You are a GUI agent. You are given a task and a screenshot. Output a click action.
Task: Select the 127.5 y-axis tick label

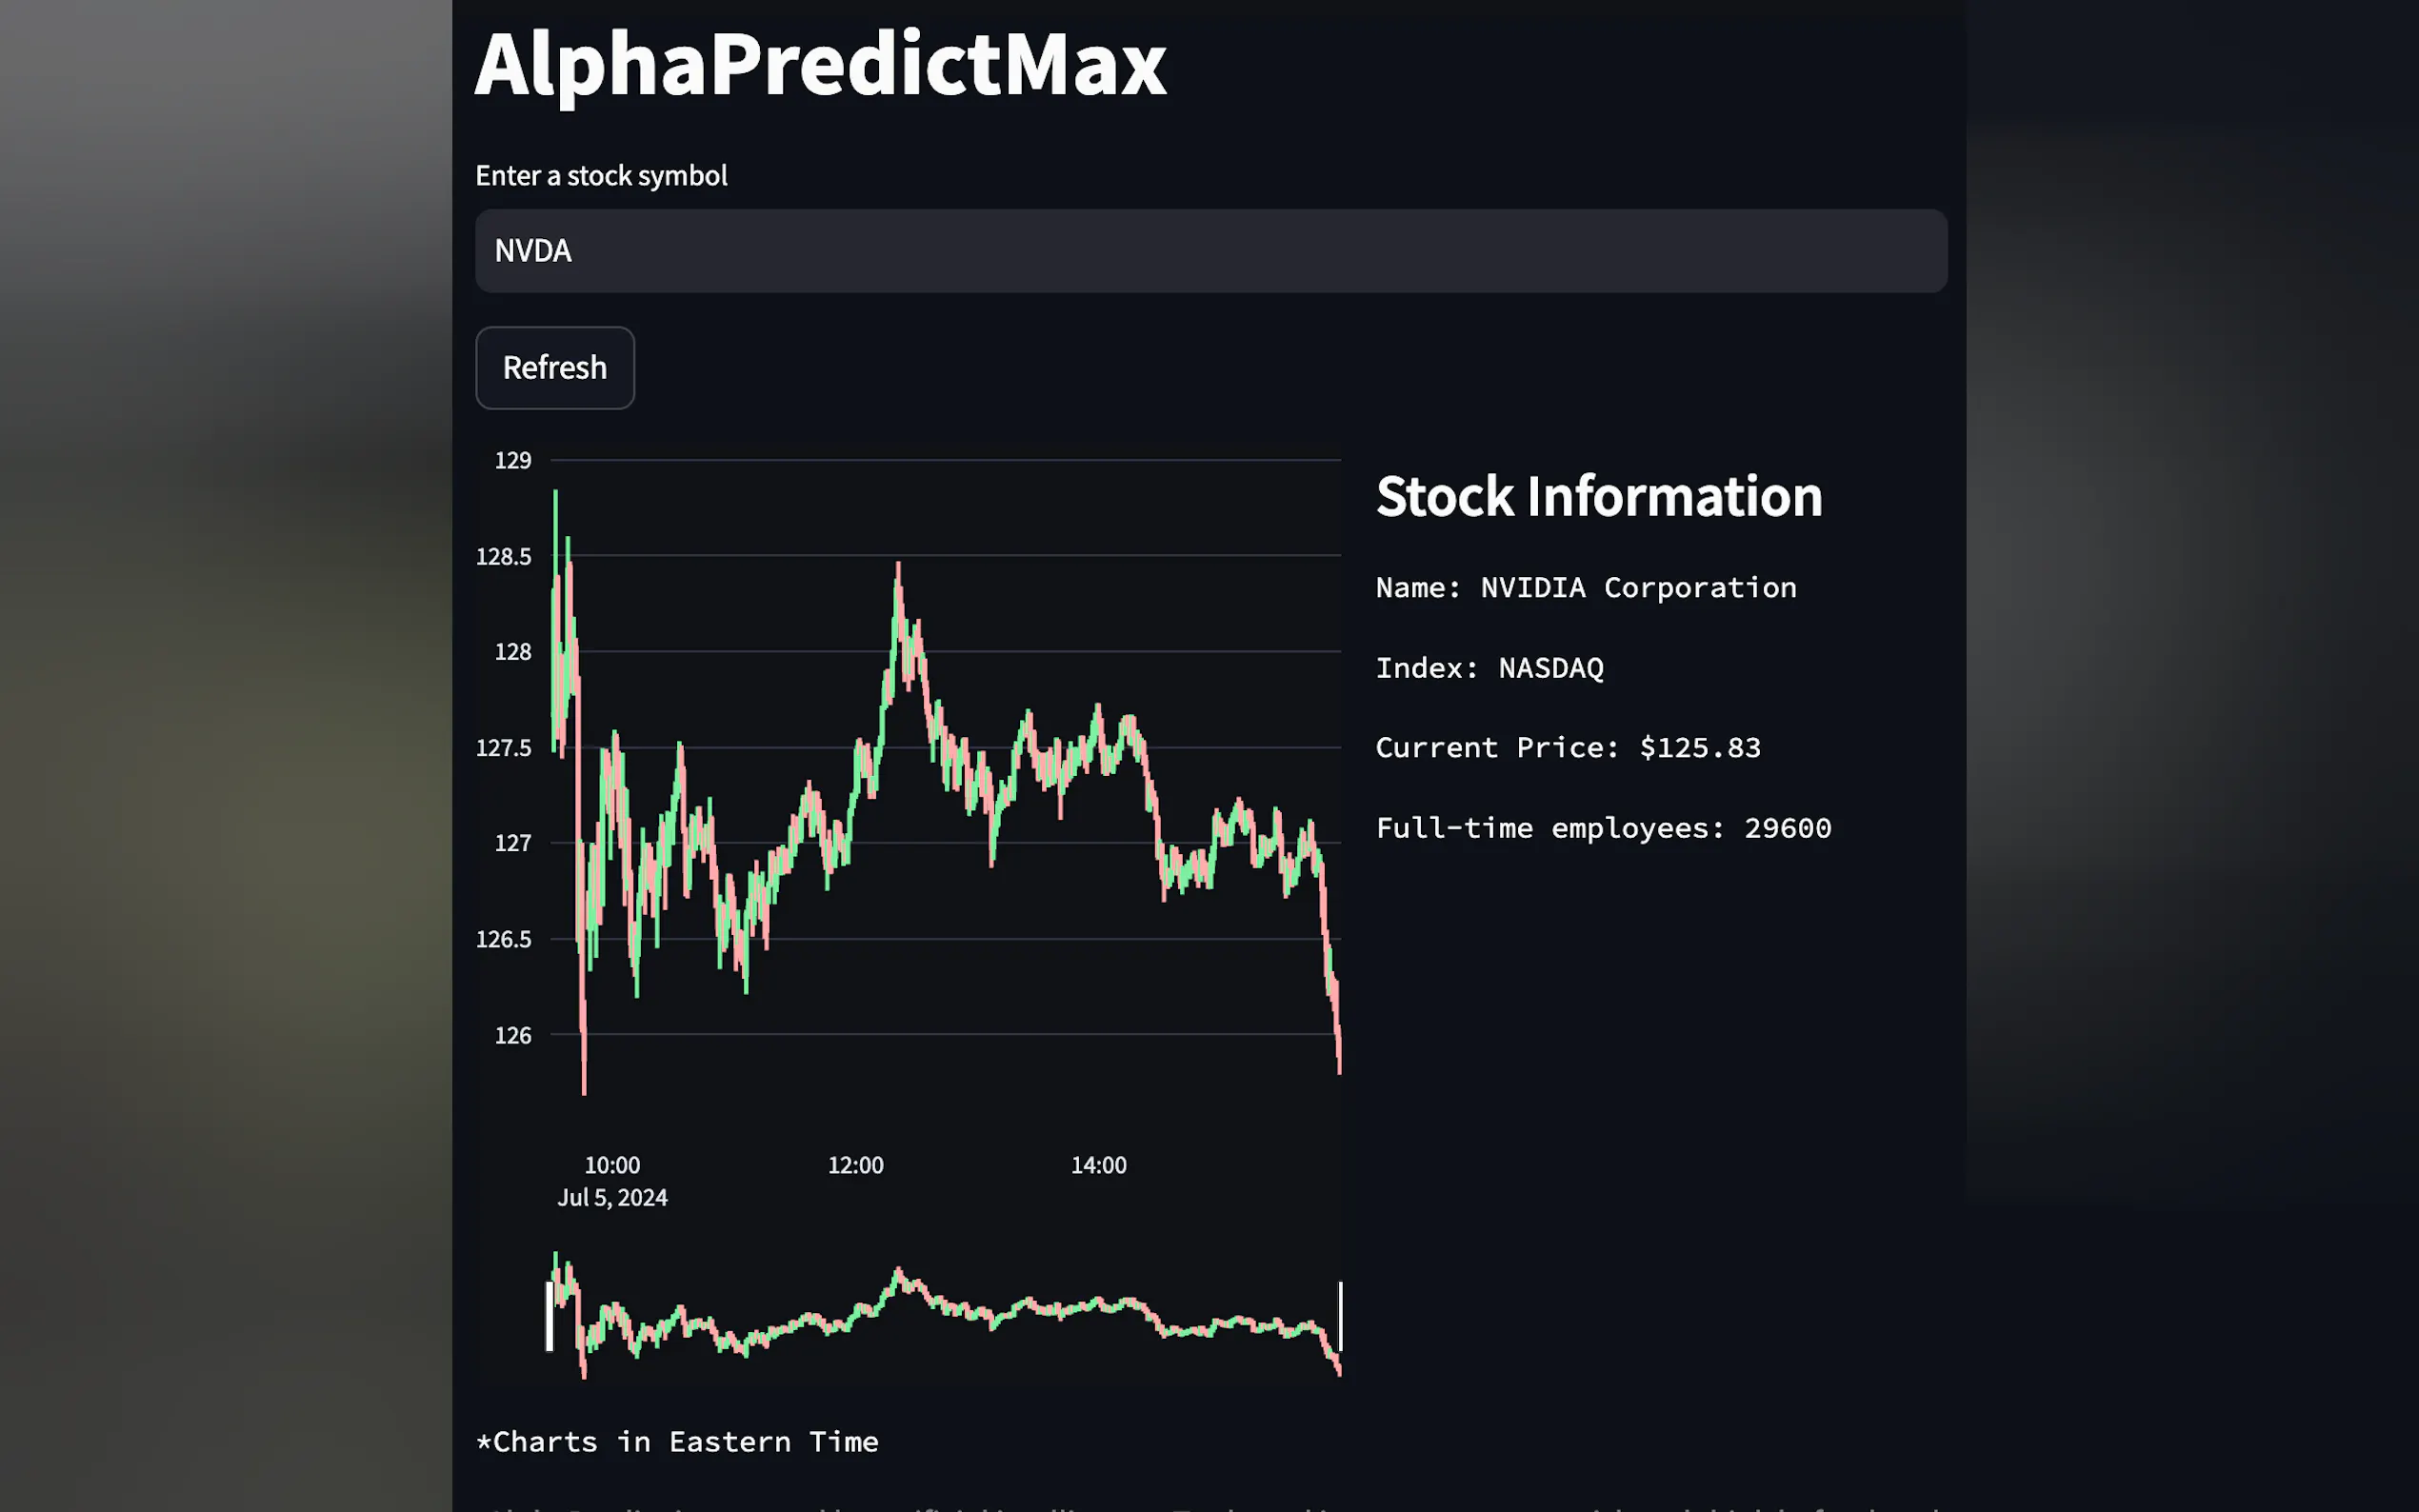[504, 748]
